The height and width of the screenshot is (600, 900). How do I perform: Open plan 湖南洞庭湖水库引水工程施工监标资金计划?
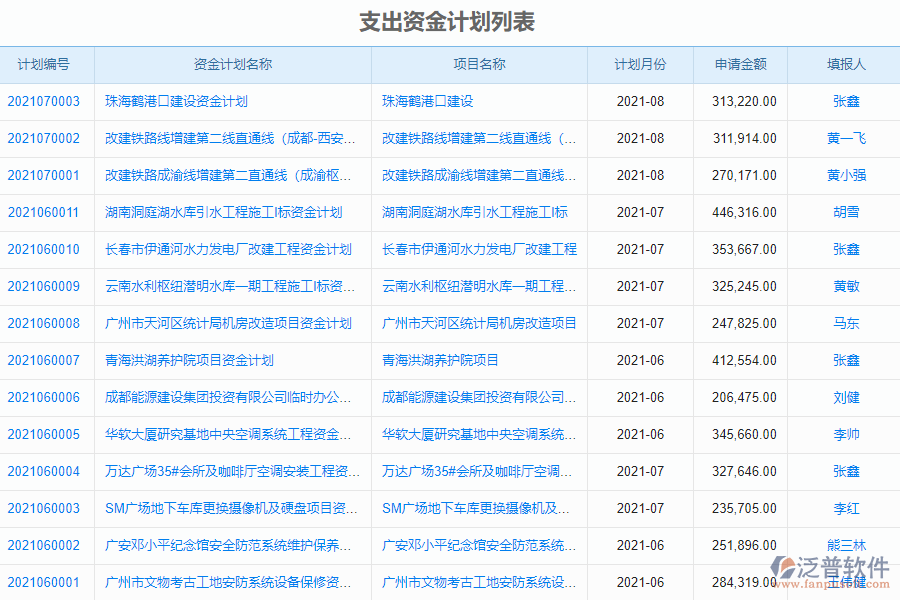[222, 212]
